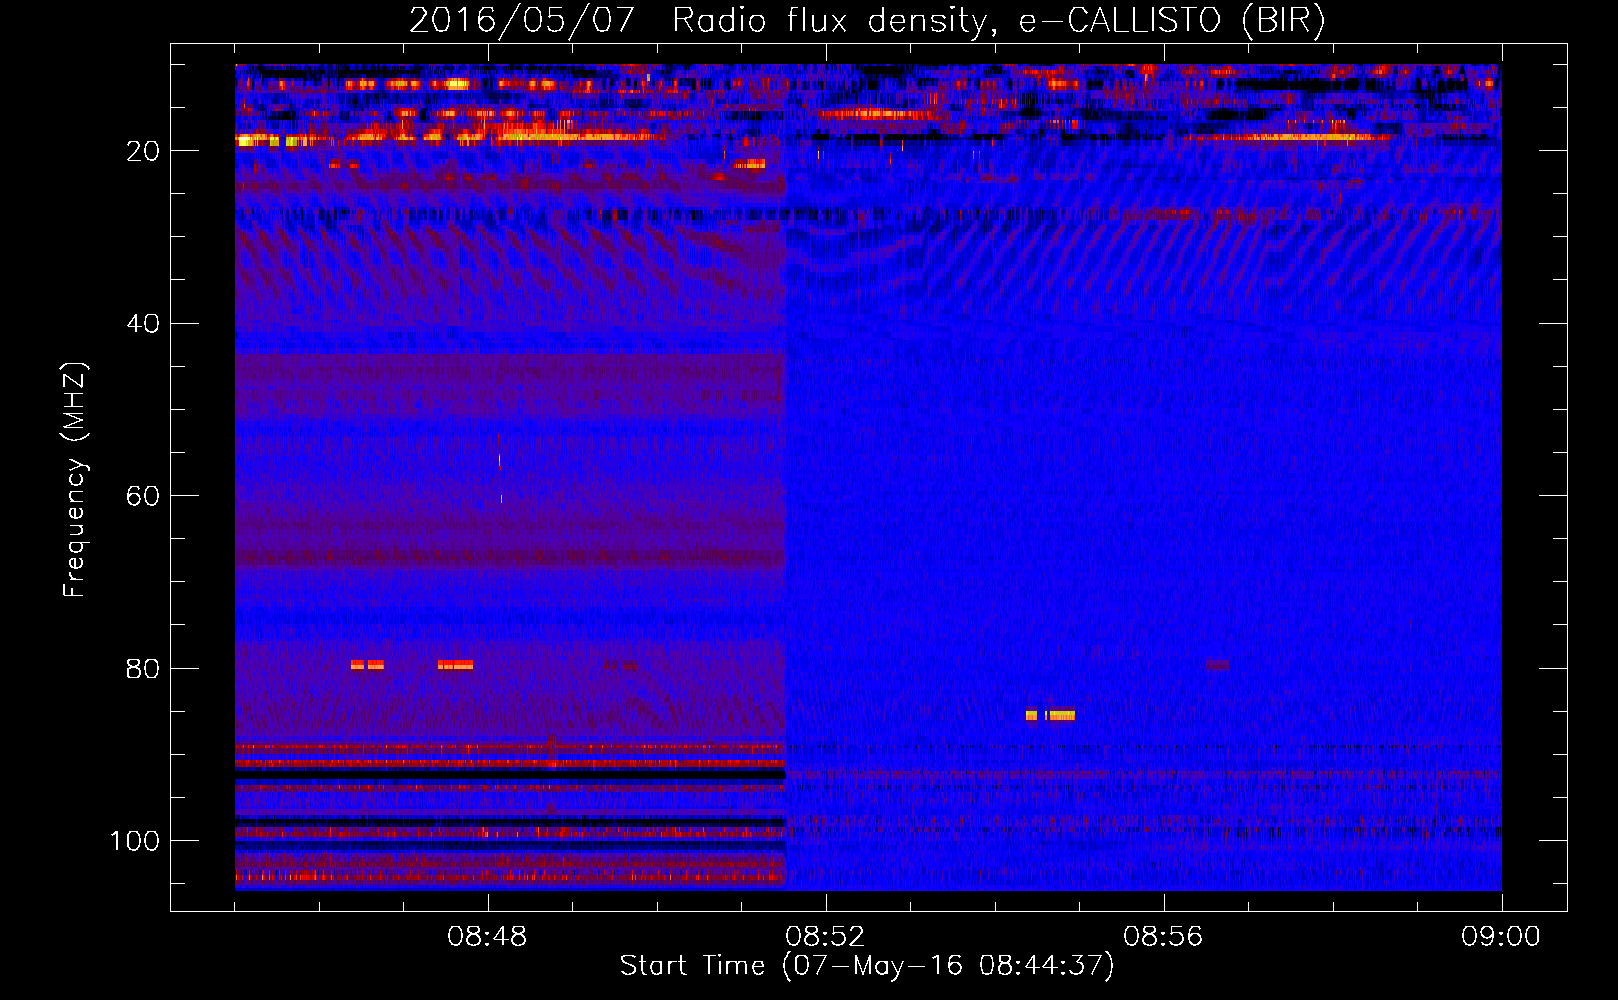Click the 'Start Time (07-May-16 08:44:37)' label

pos(867,966)
